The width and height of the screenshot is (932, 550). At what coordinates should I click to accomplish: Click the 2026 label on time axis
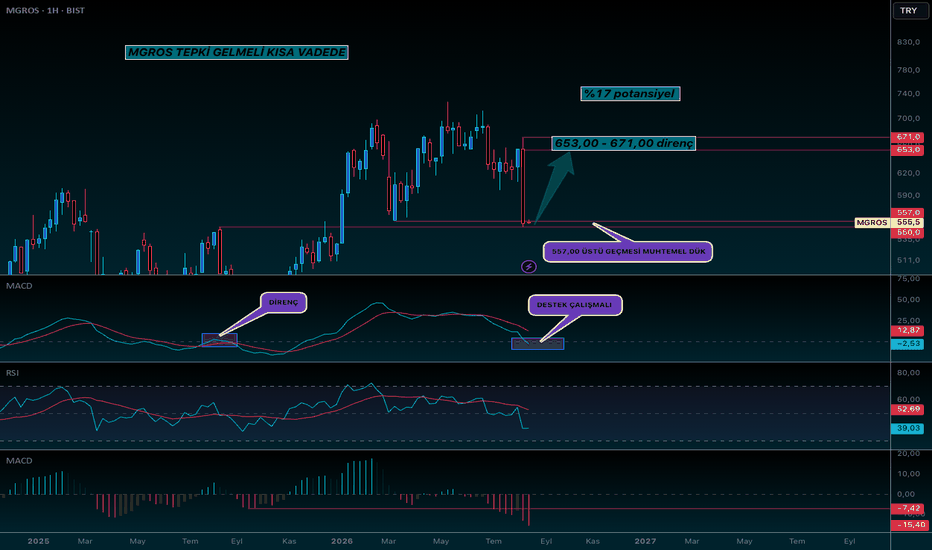[x=342, y=541]
